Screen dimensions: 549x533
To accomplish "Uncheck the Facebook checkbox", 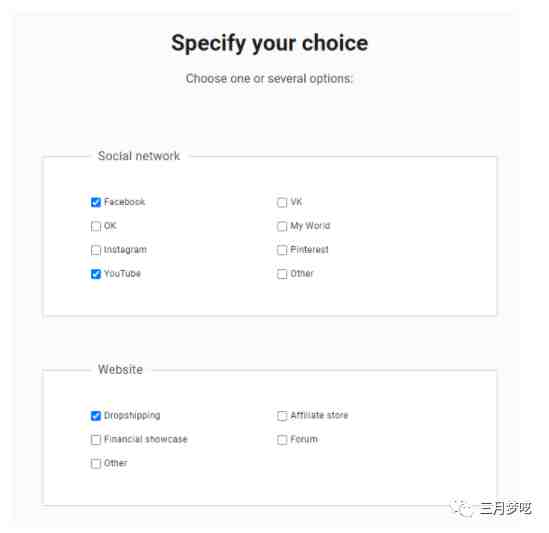I will pyautogui.click(x=96, y=202).
